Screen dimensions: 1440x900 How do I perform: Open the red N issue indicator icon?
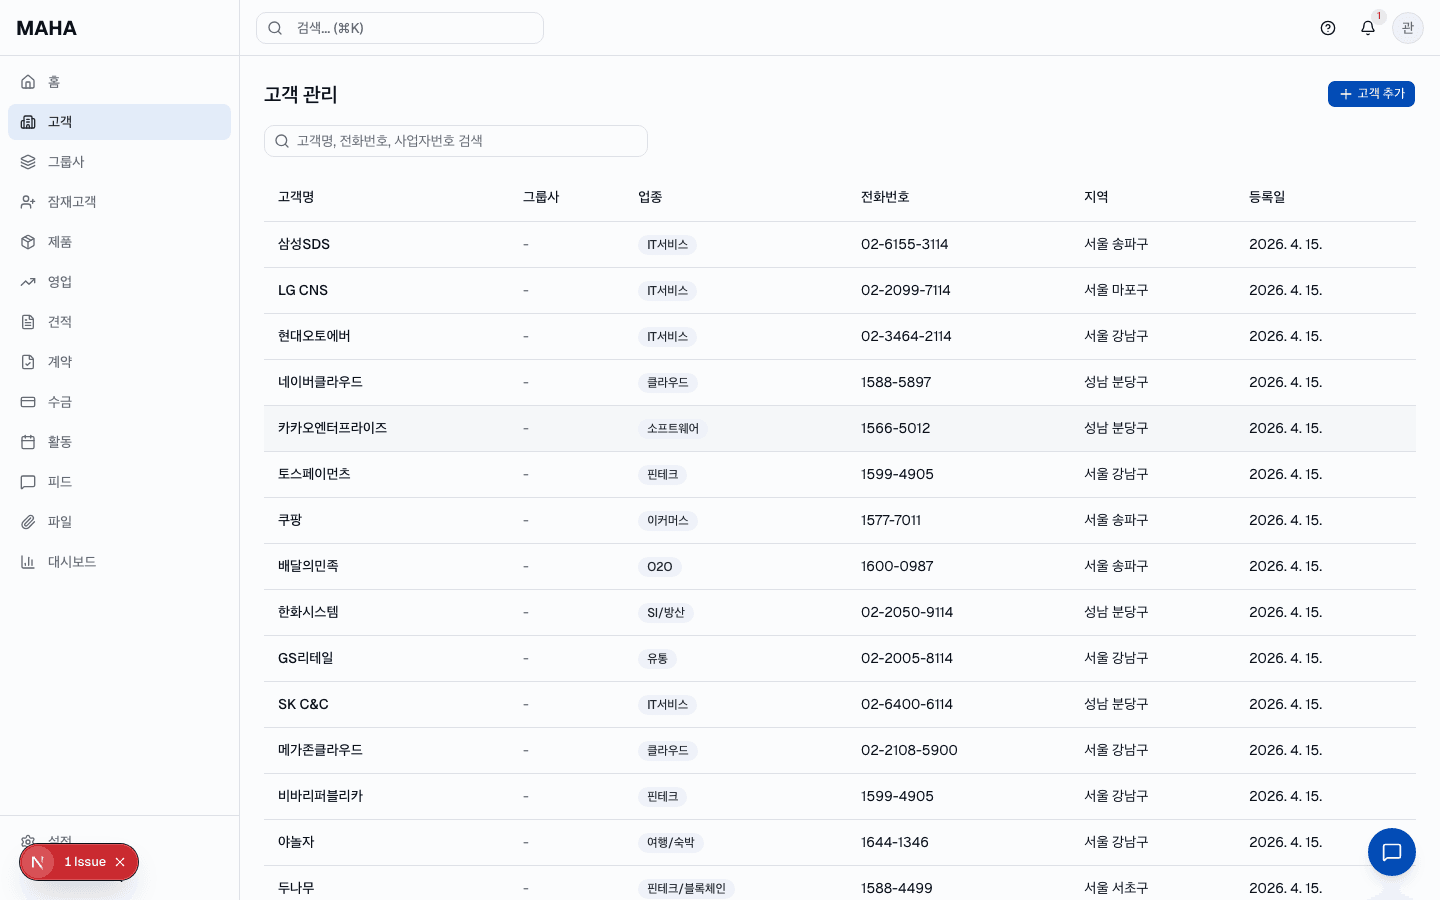click(37, 862)
